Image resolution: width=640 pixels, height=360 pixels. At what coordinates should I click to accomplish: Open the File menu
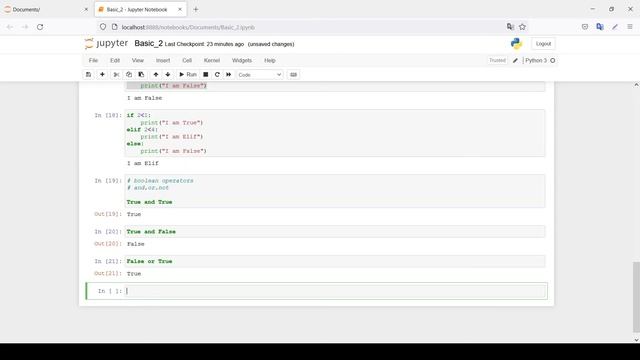[x=93, y=60]
